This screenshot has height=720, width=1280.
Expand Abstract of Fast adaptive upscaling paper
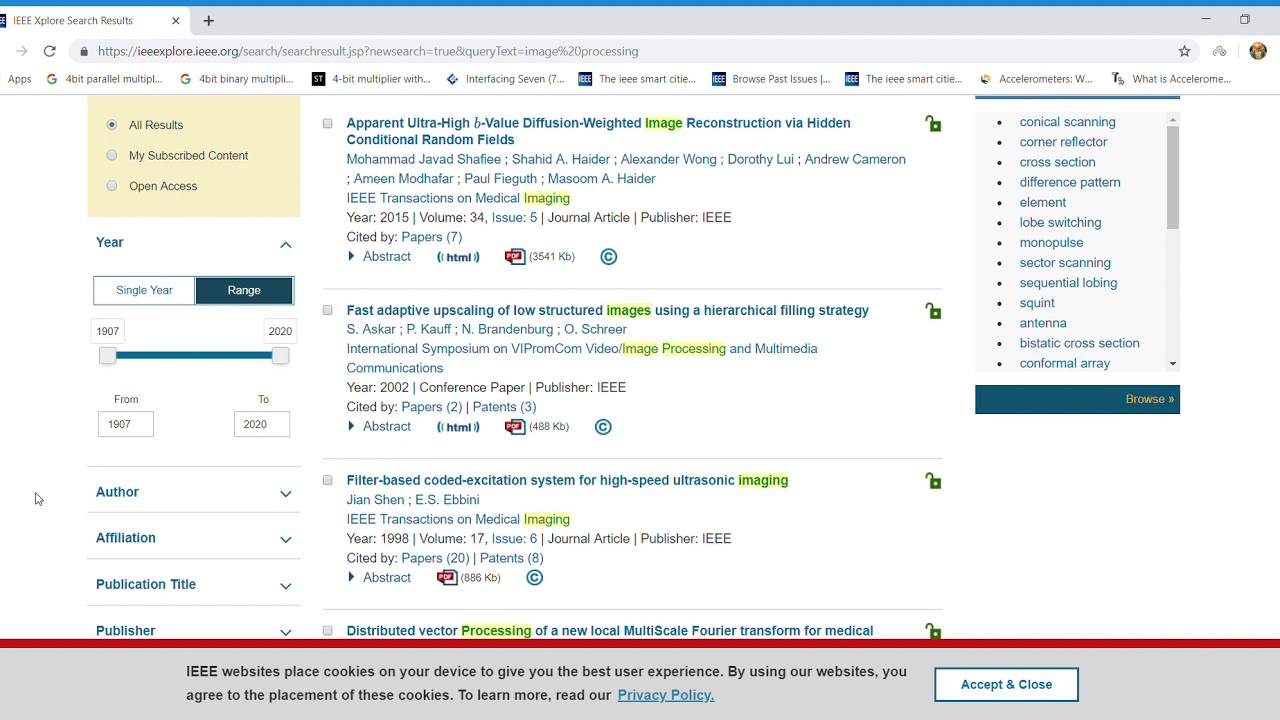coord(379,427)
